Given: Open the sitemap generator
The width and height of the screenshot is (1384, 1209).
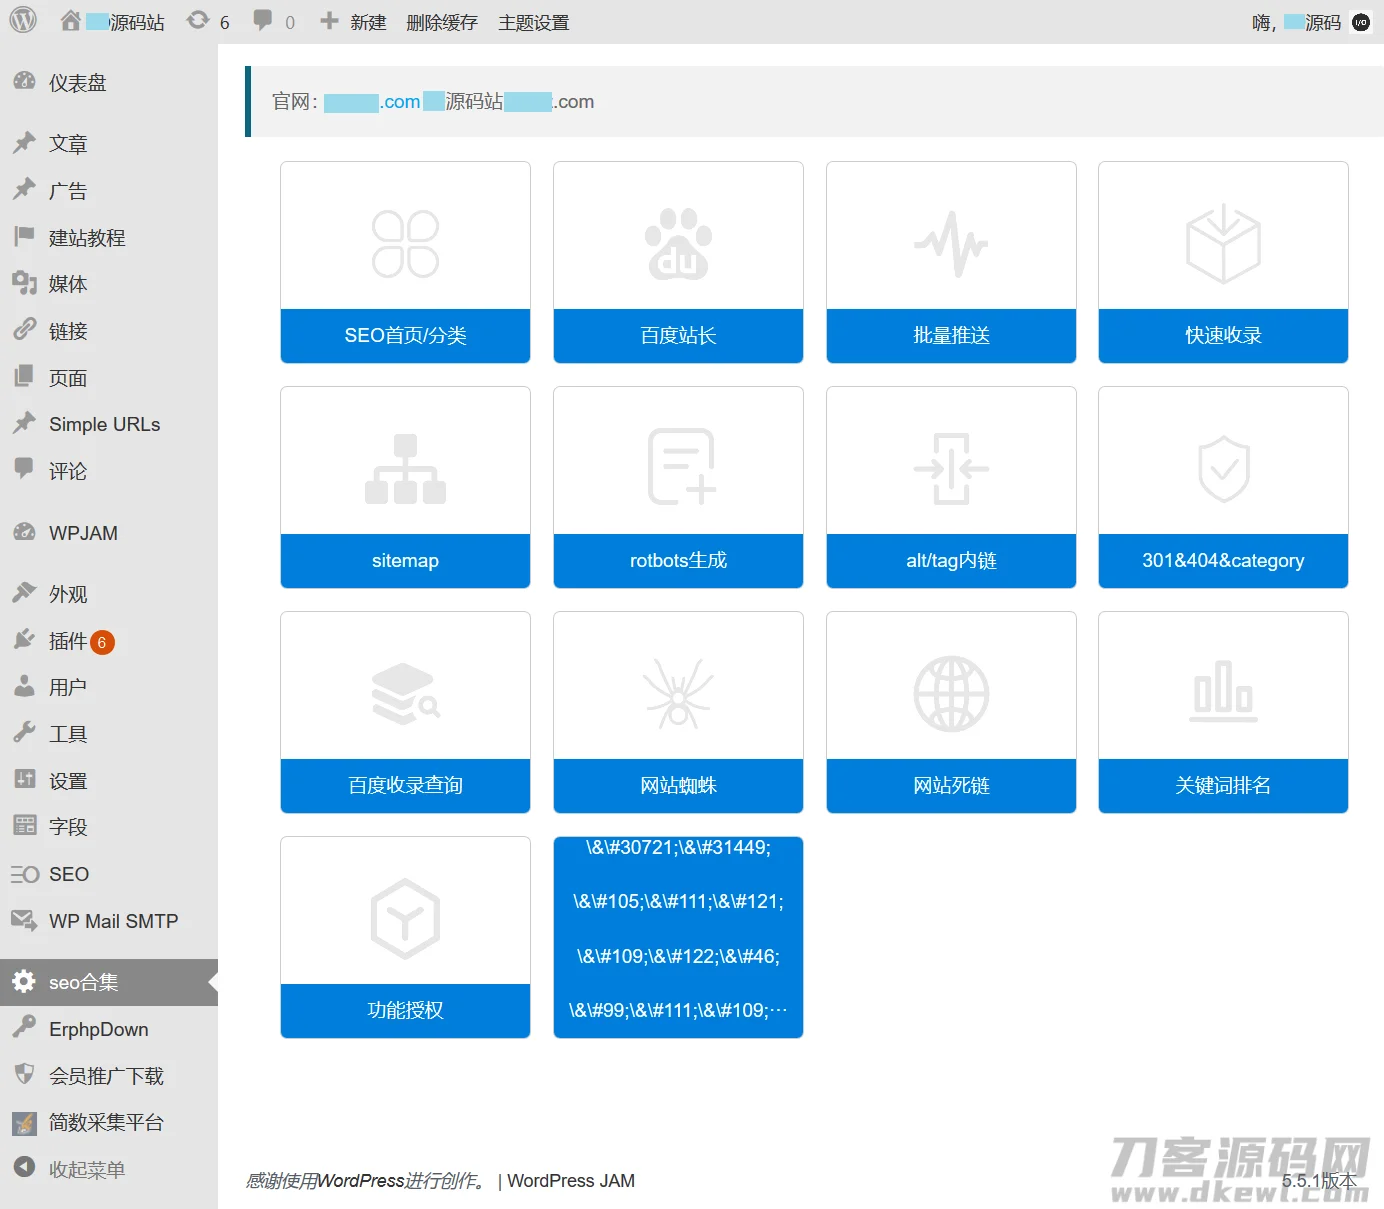Looking at the screenshot, I should 404,561.
